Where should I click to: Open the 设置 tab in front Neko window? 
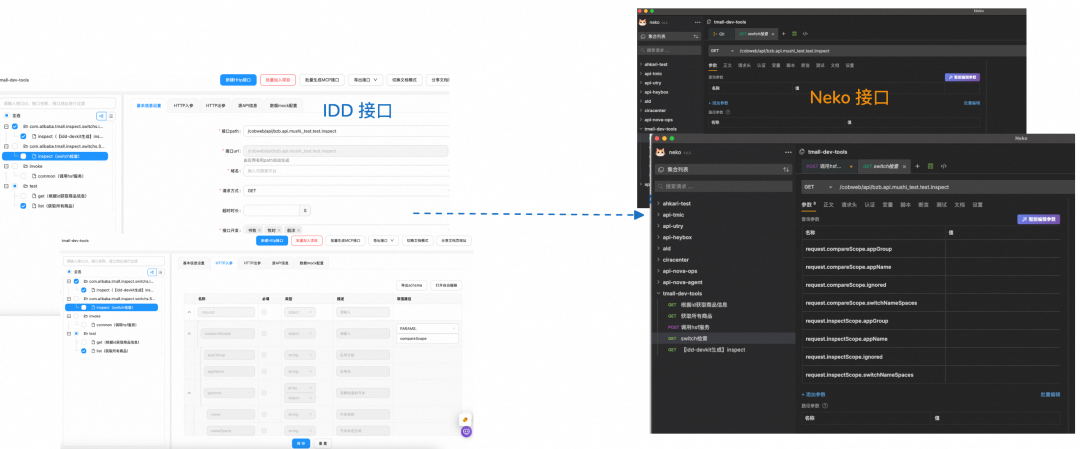point(977,205)
